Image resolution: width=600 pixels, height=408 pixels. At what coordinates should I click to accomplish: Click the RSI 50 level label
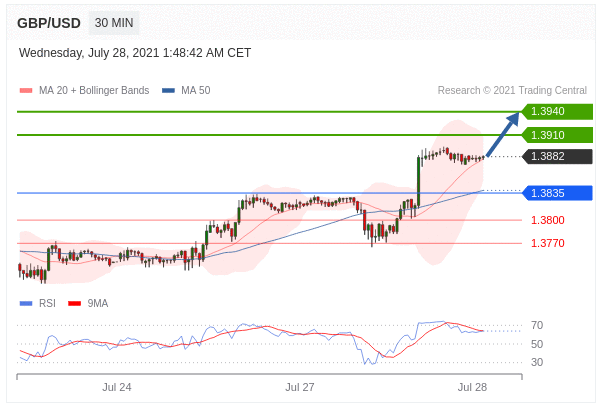click(537, 344)
